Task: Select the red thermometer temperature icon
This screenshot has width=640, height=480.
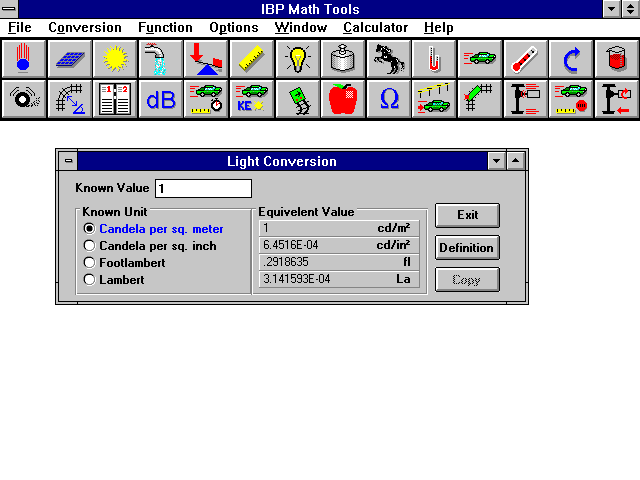Action: pyautogui.click(x=526, y=59)
